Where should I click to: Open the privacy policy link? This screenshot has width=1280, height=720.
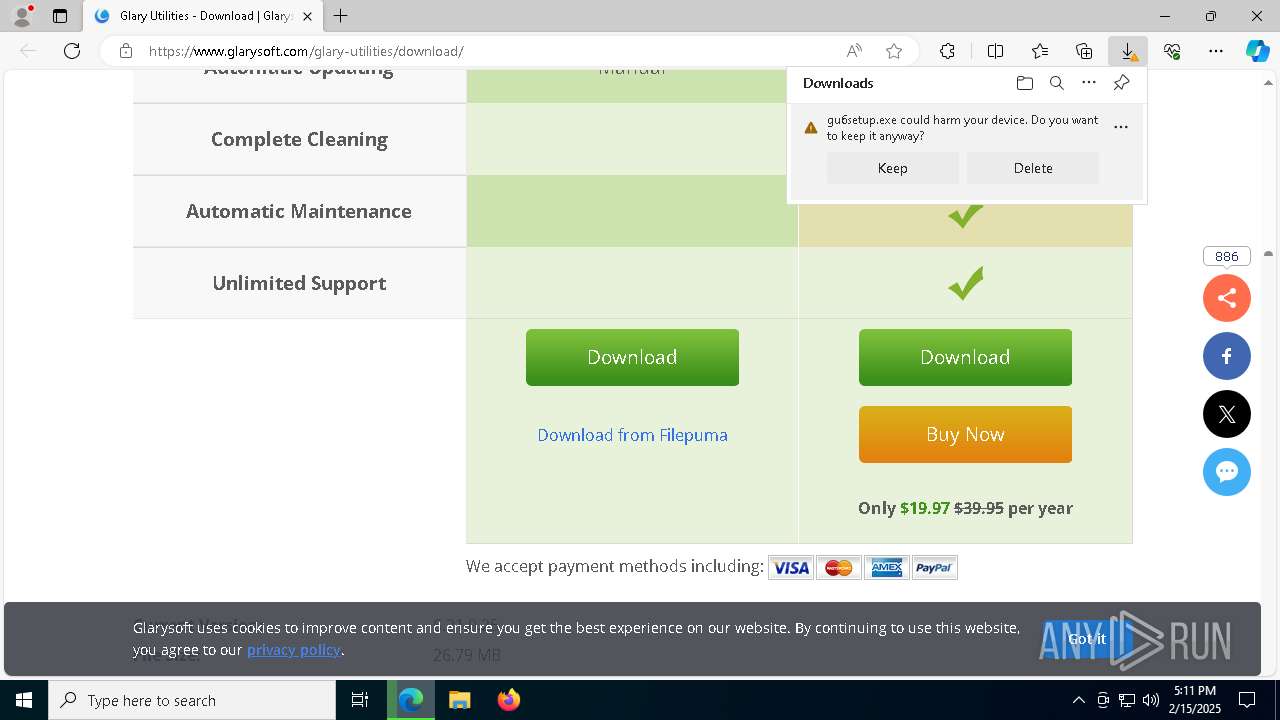294,650
